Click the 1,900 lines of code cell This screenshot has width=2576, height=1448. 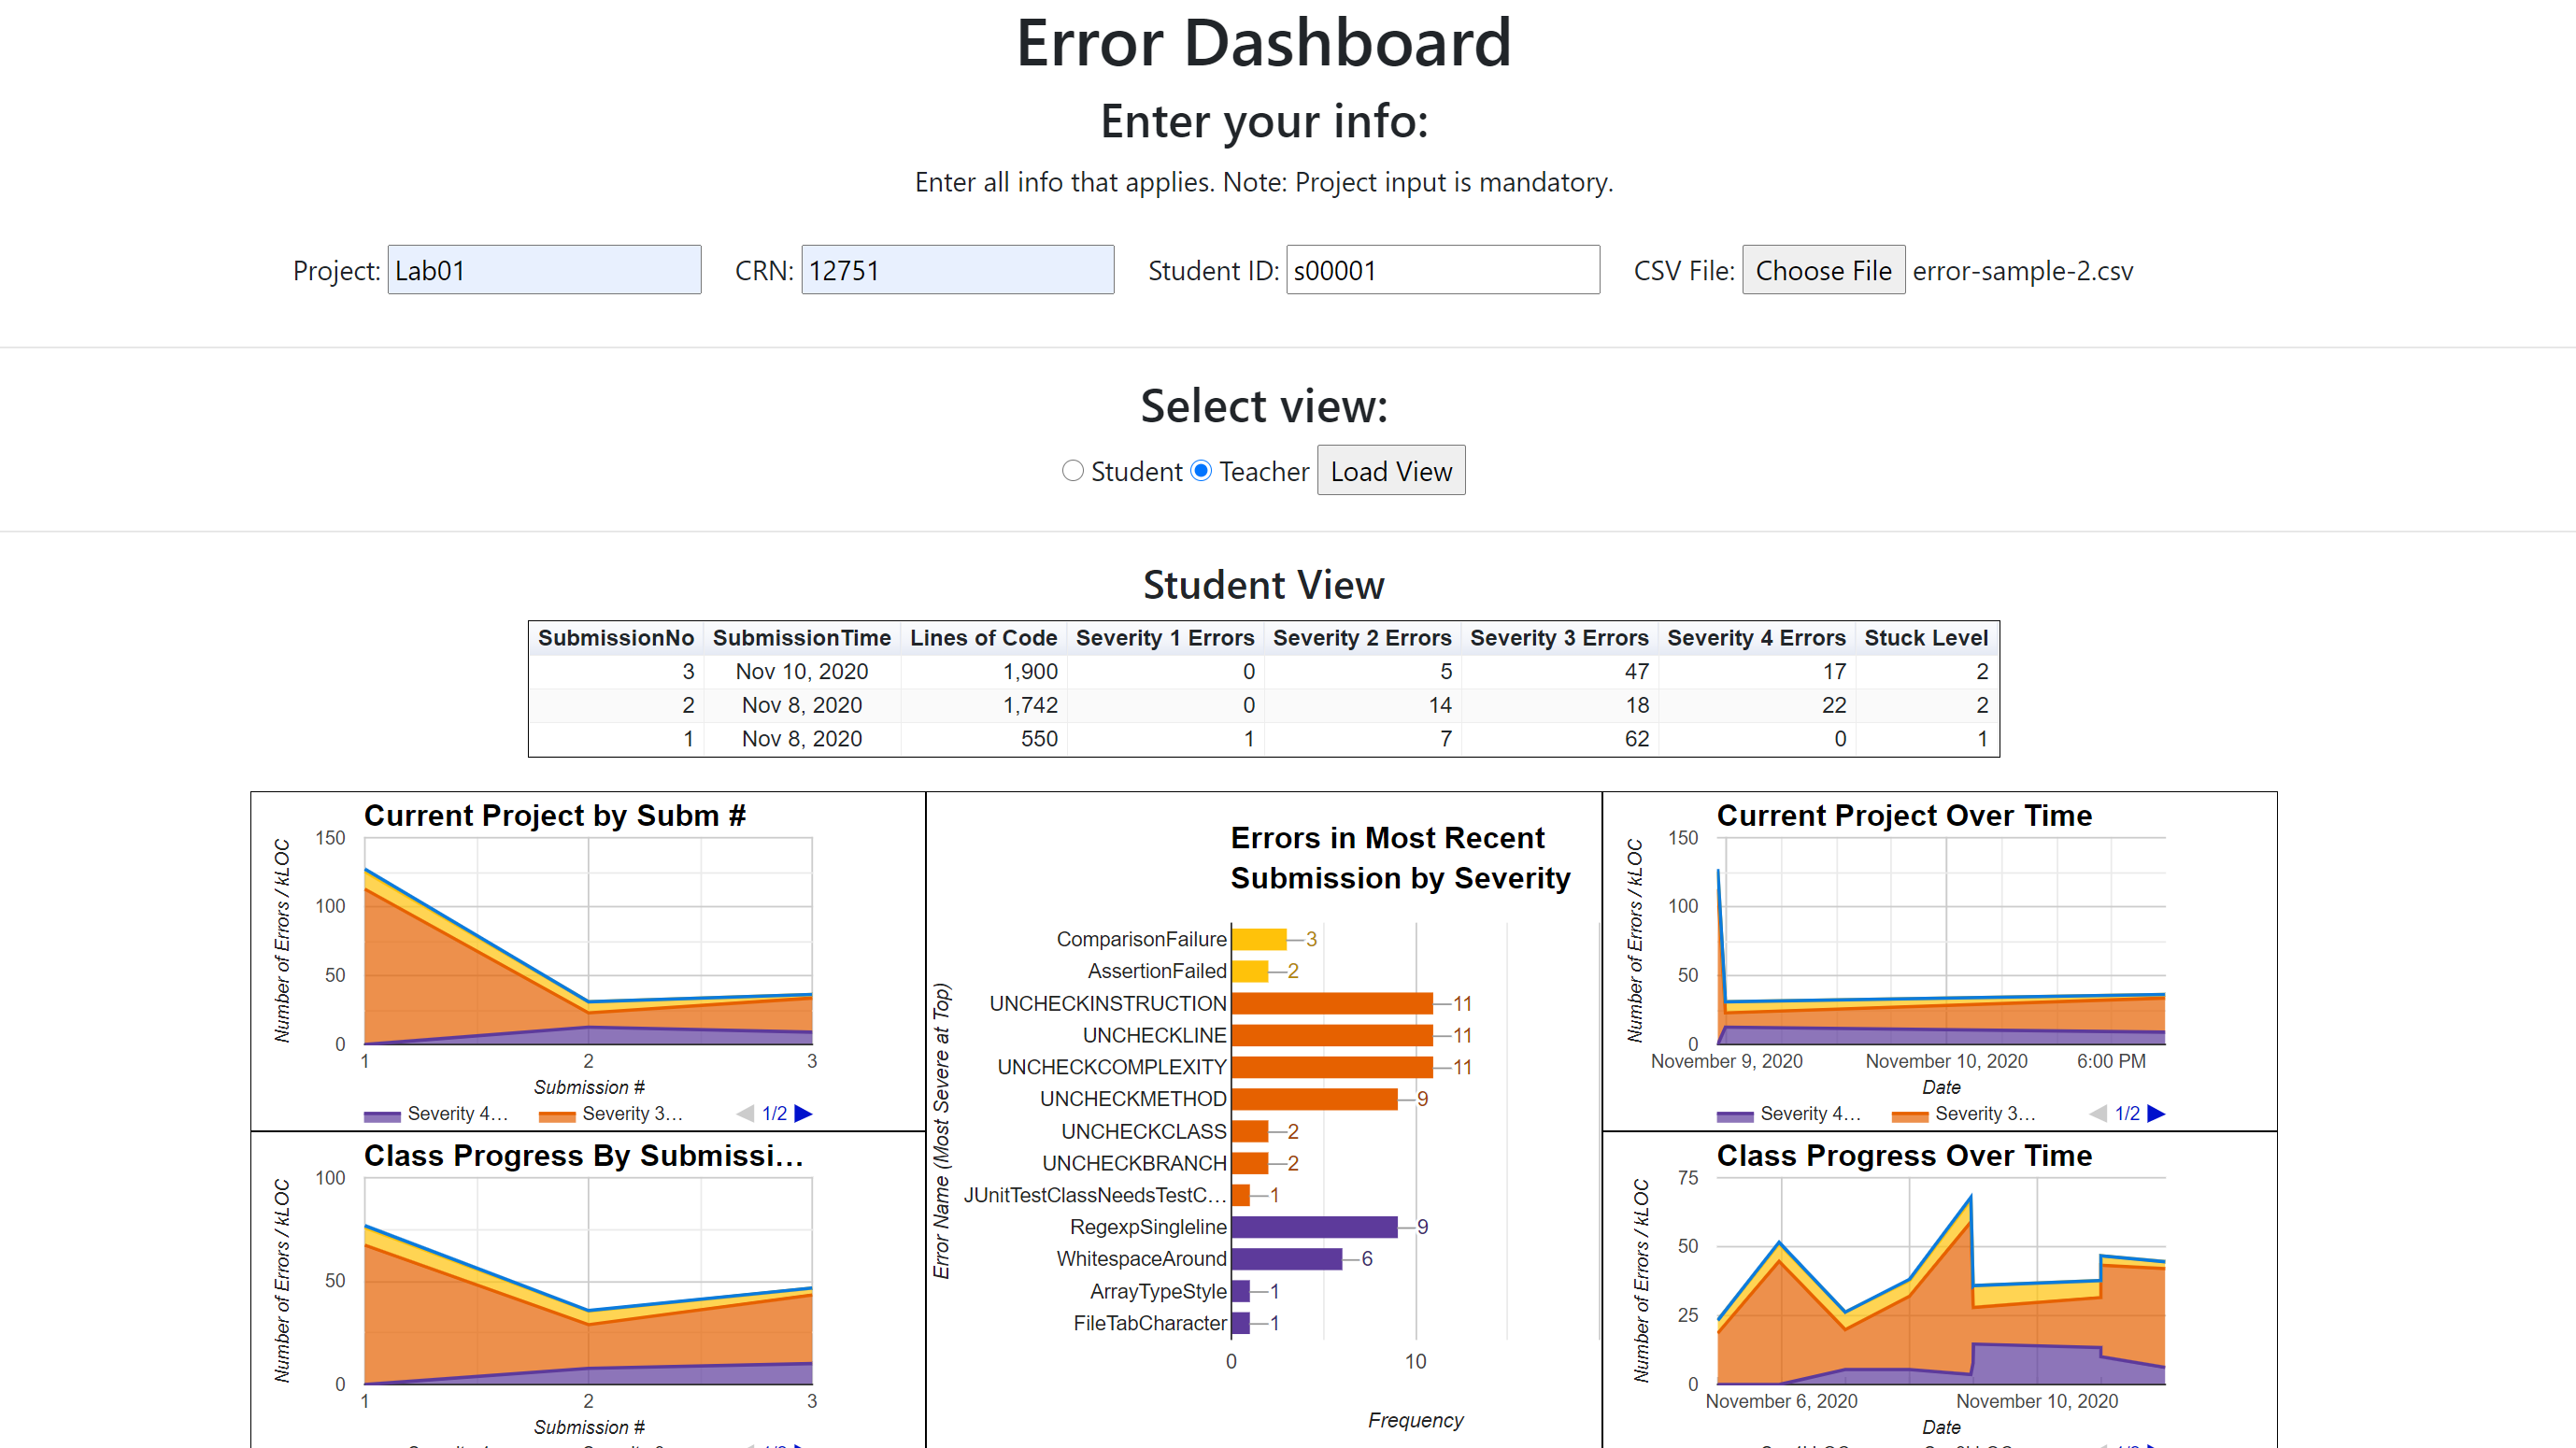(x=983, y=672)
